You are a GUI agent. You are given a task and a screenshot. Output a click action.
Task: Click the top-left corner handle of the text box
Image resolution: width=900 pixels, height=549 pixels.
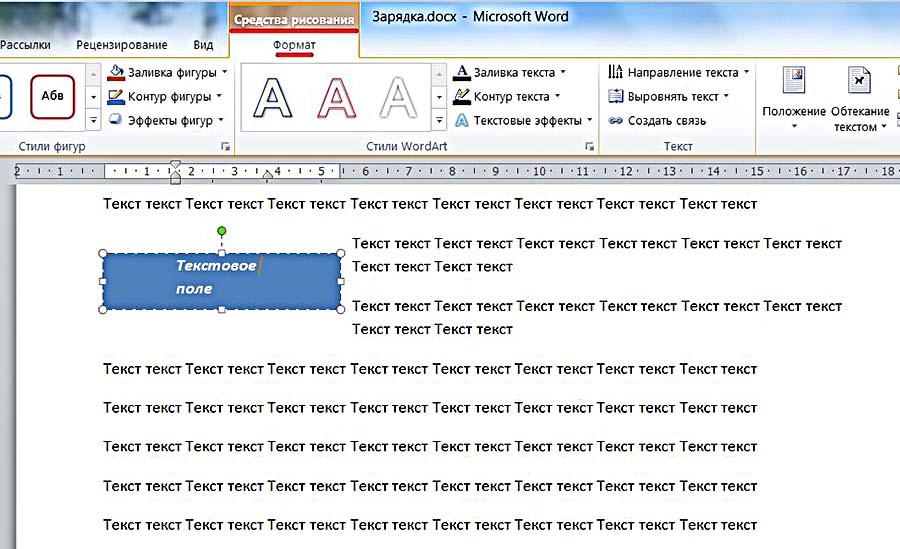click(x=103, y=253)
